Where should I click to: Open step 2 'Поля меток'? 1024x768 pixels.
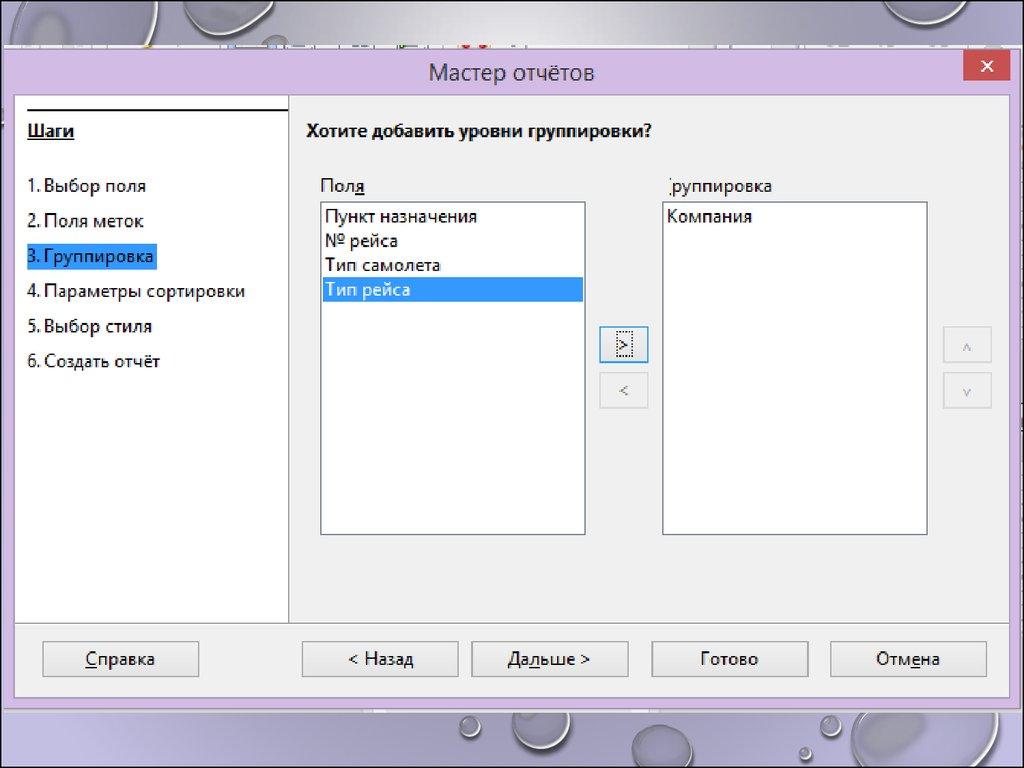coord(85,221)
